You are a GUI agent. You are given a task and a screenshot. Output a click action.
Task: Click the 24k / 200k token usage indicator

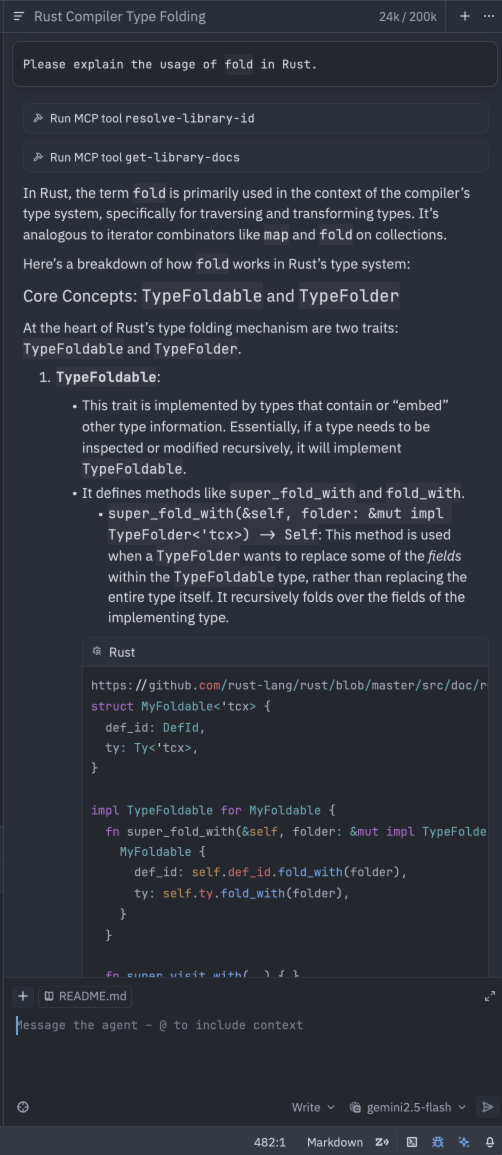(x=408, y=16)
